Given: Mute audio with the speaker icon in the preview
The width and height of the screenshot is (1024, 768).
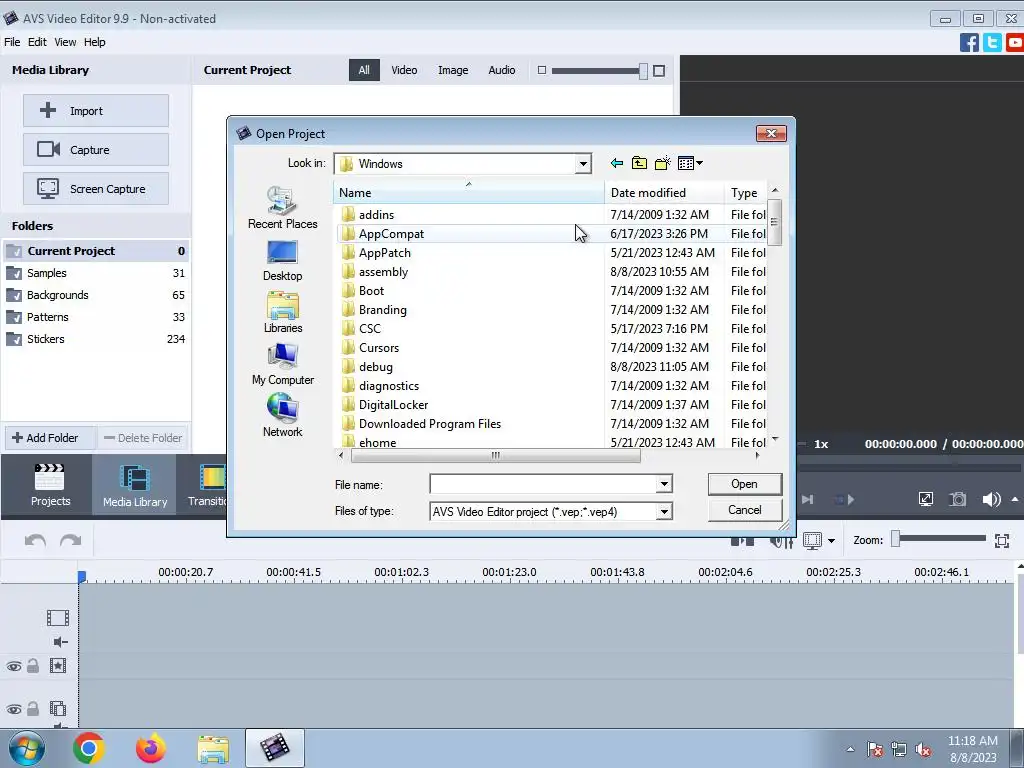Looking at the screenshot, I should coord(991,500).
